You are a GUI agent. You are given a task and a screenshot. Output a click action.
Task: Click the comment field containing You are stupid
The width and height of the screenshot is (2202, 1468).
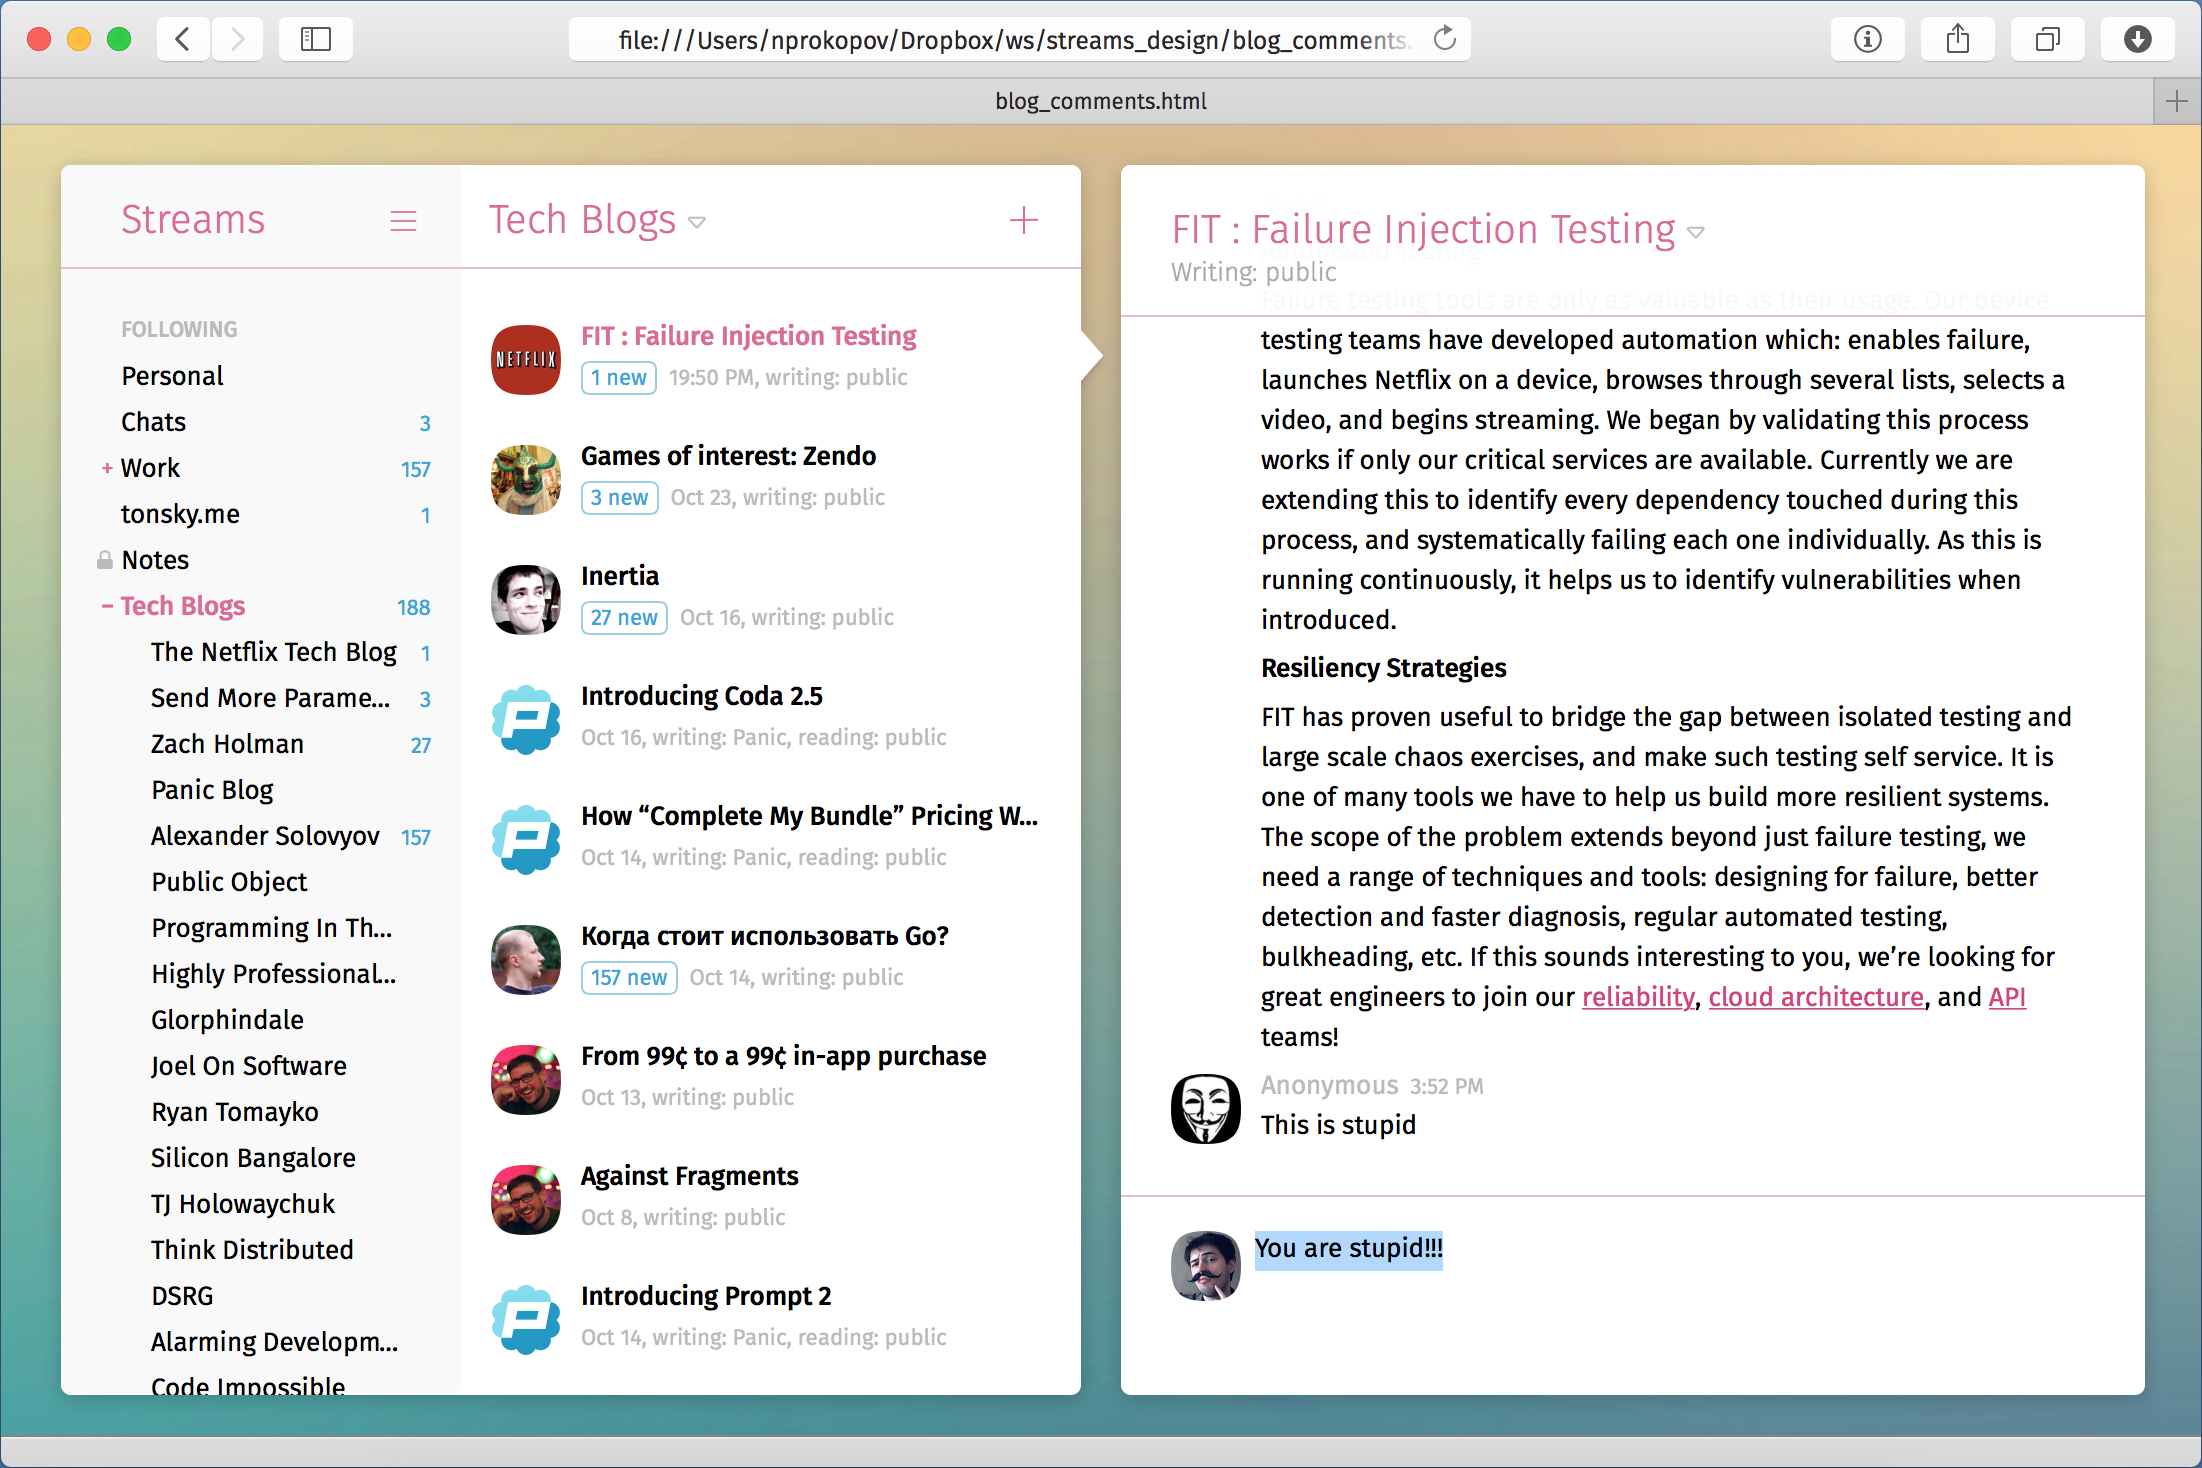1348,1249
